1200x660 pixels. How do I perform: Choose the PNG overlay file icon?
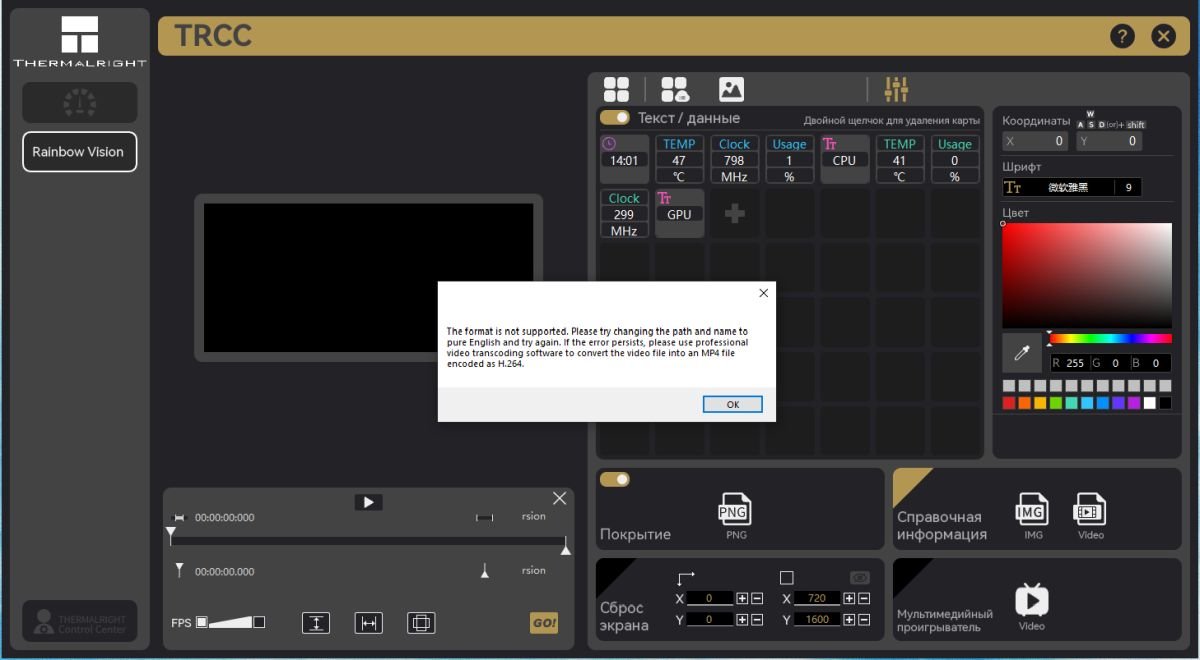(735, 510)
